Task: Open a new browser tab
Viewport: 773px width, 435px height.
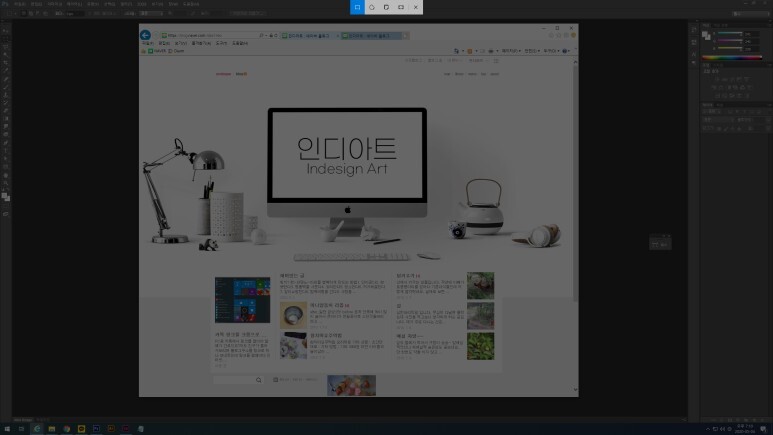Action: 405,36
